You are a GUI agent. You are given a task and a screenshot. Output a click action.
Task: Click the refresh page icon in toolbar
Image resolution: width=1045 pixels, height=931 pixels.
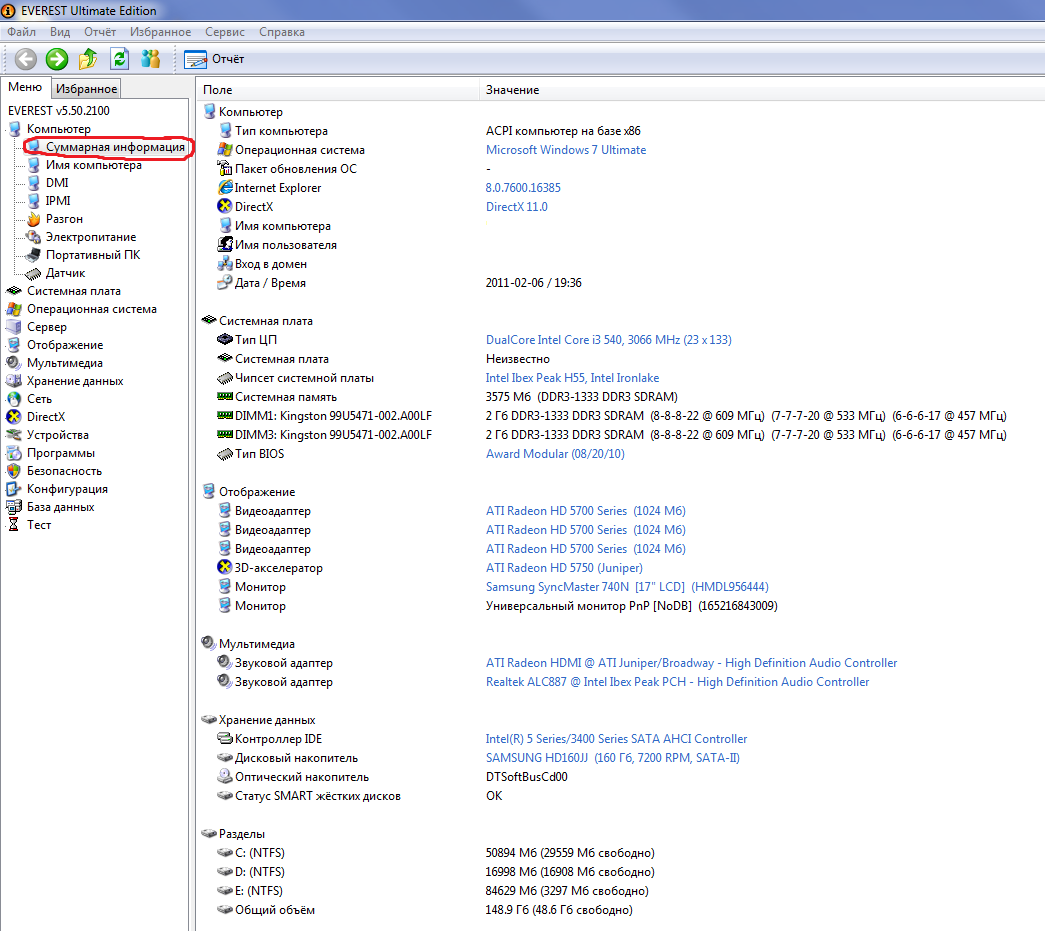pos(119,59)
